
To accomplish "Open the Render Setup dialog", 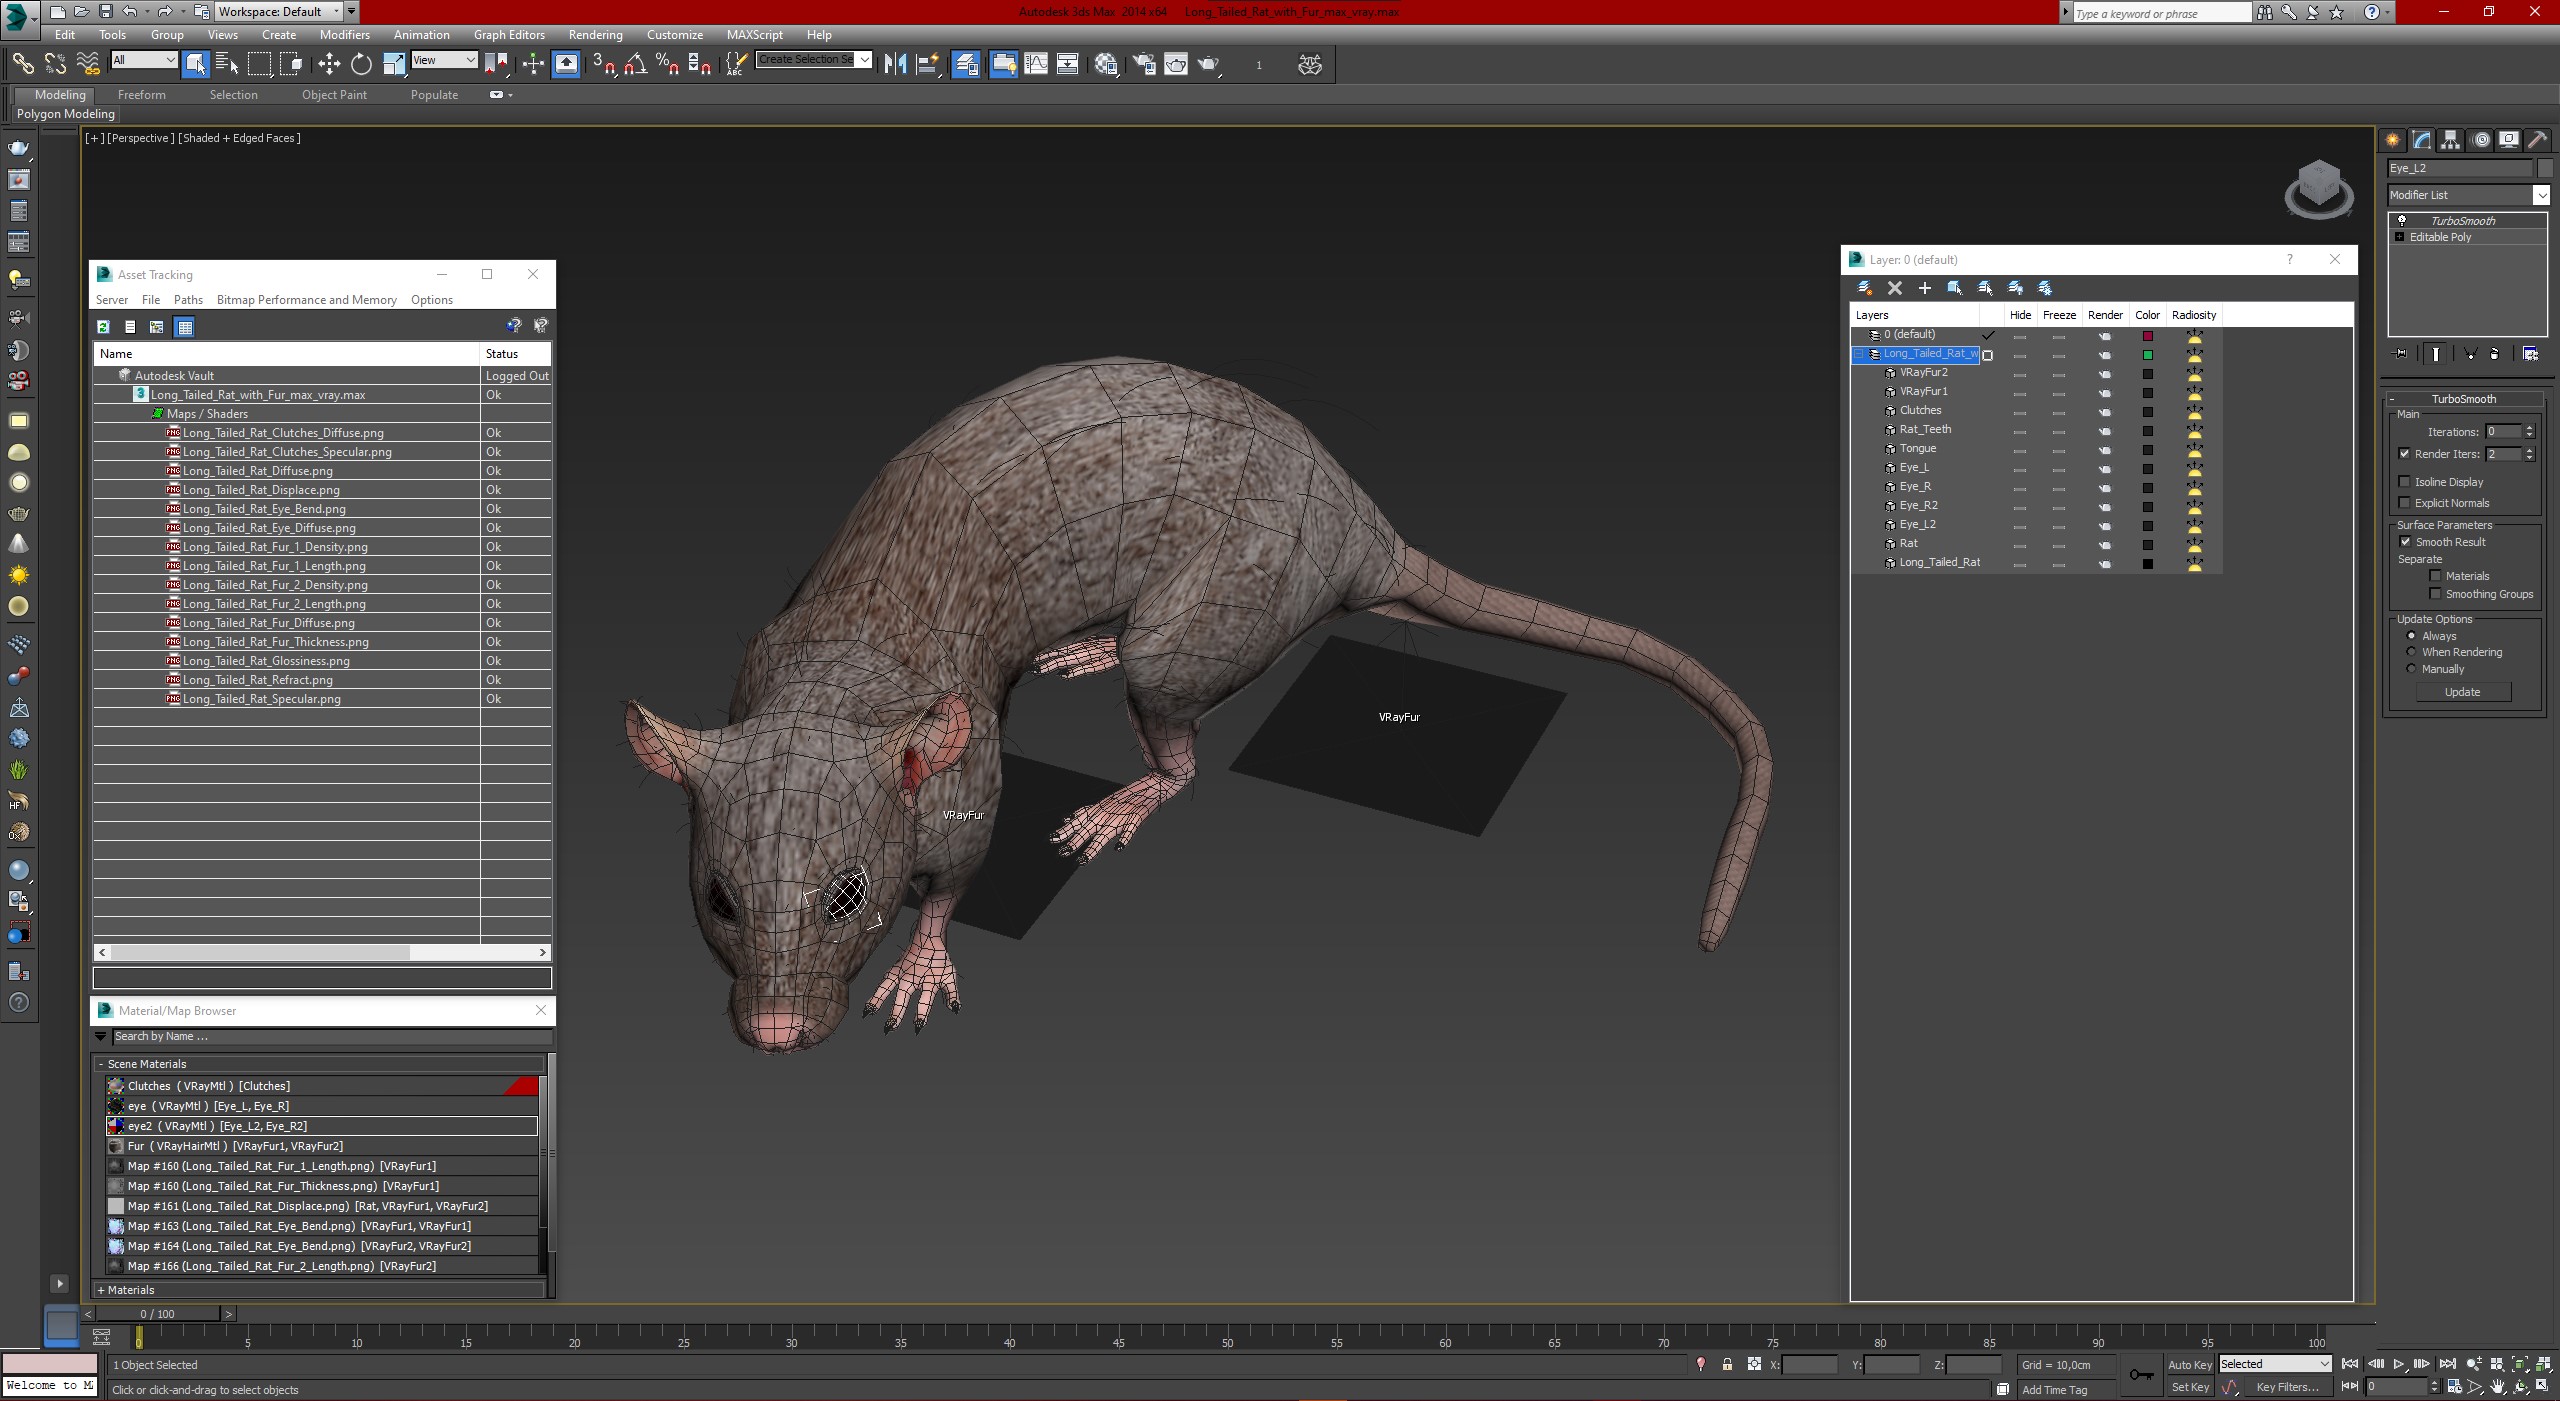I will click(1144, 64).
